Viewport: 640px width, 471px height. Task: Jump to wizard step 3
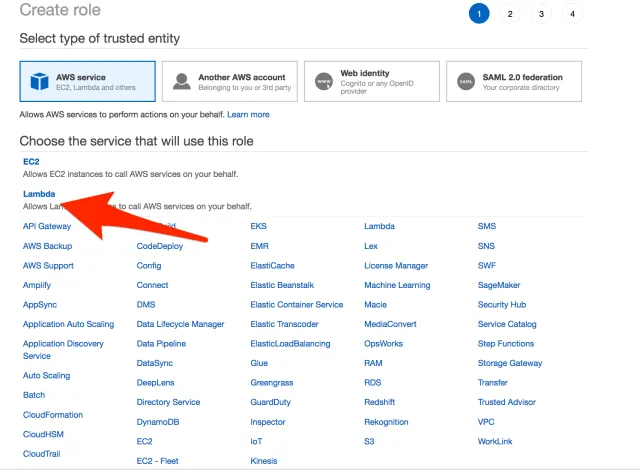541,13
